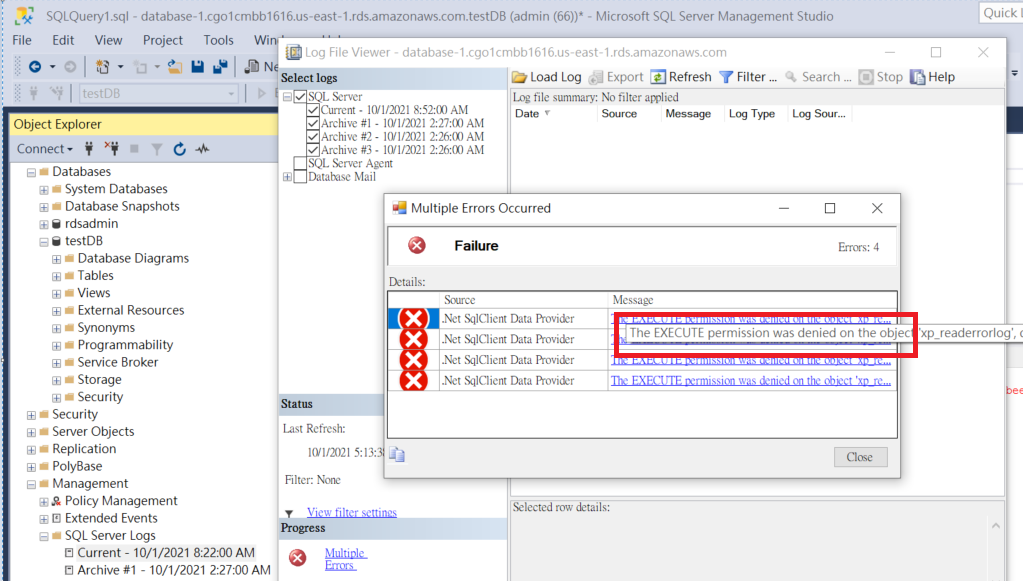Click the Stop button in Log File Viewer

coord(881,77)
